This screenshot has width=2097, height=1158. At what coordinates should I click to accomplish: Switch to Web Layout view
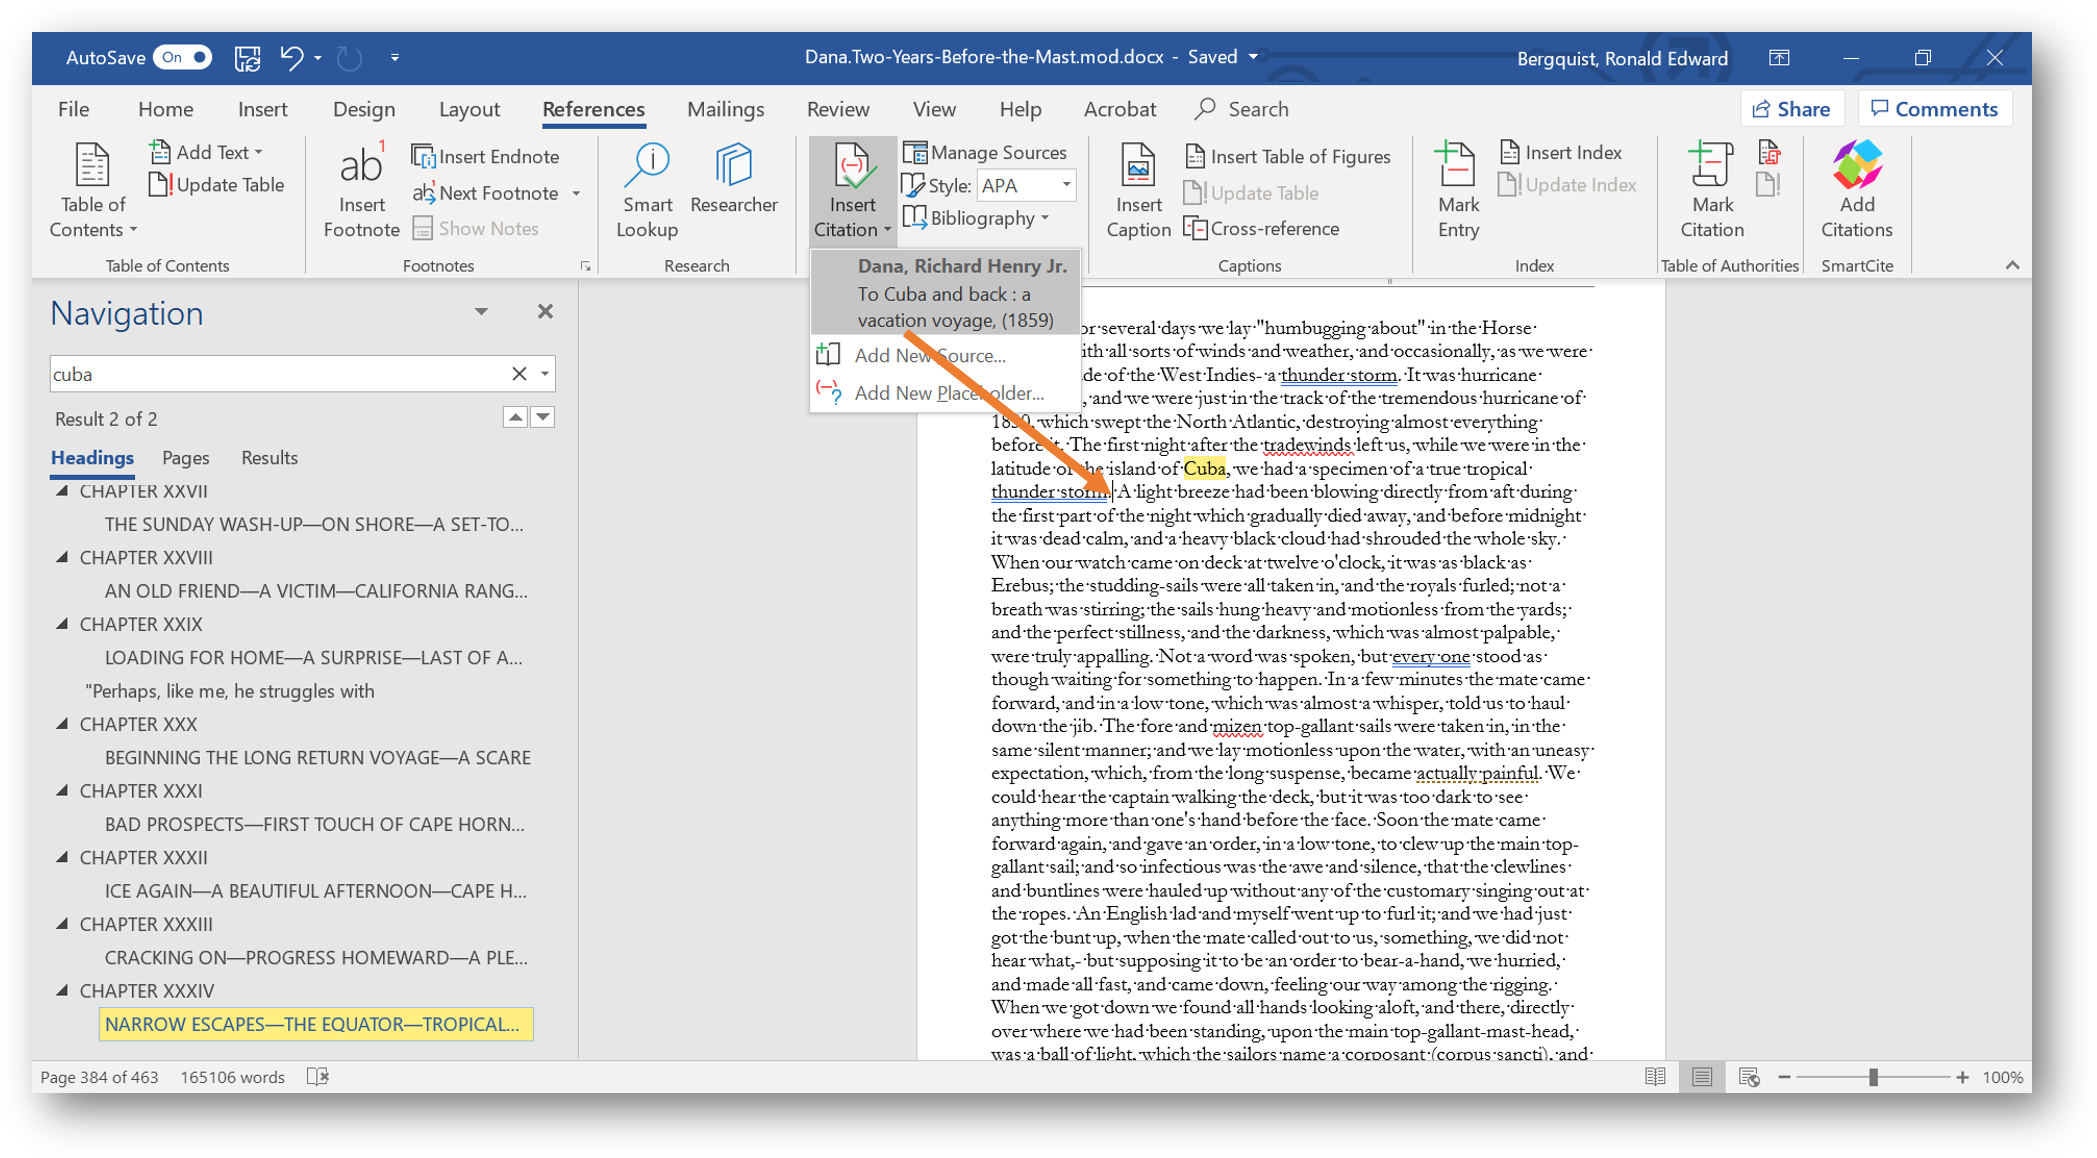pyautogui.click(x=1748, y=1077)
